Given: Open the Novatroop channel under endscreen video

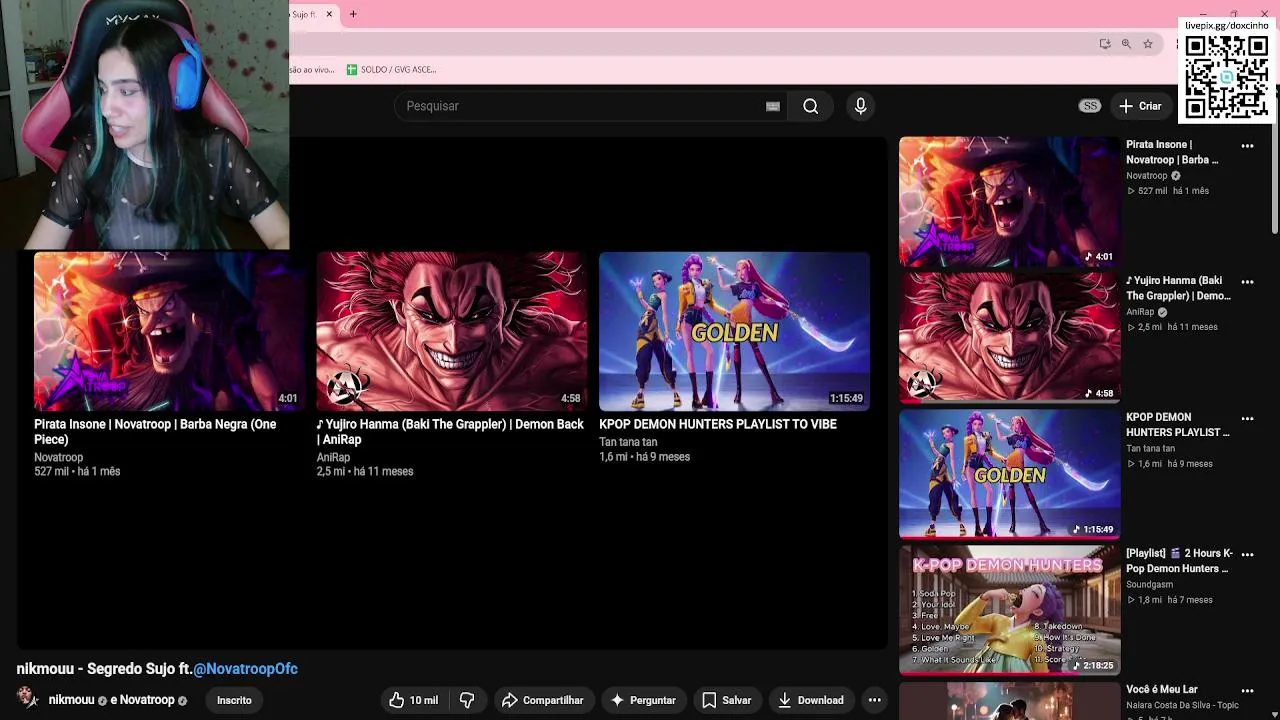Looking at the screenshot, I should (x=58, y=457).
